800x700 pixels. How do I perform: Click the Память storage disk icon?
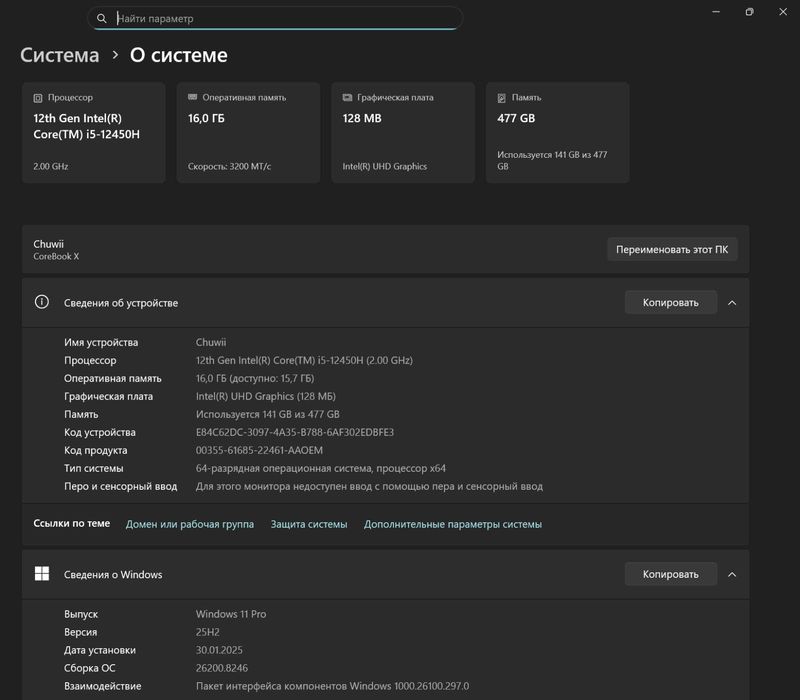point(502,98)
